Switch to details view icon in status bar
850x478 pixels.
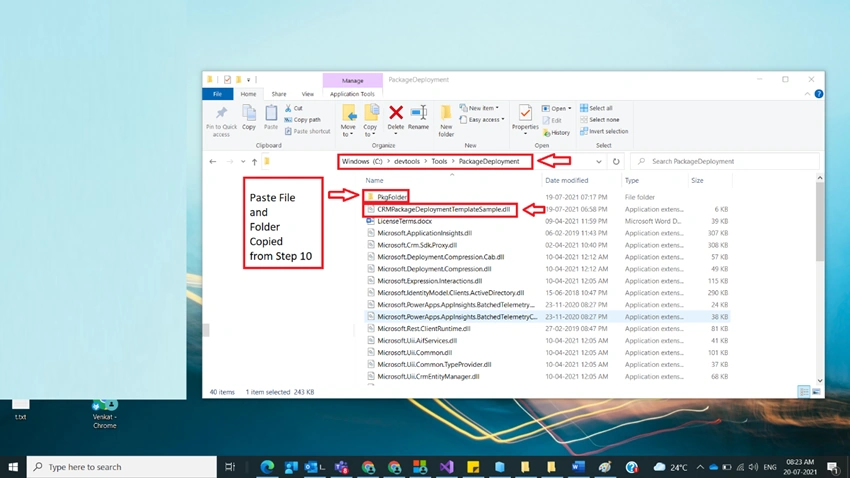tap(804, 392)
